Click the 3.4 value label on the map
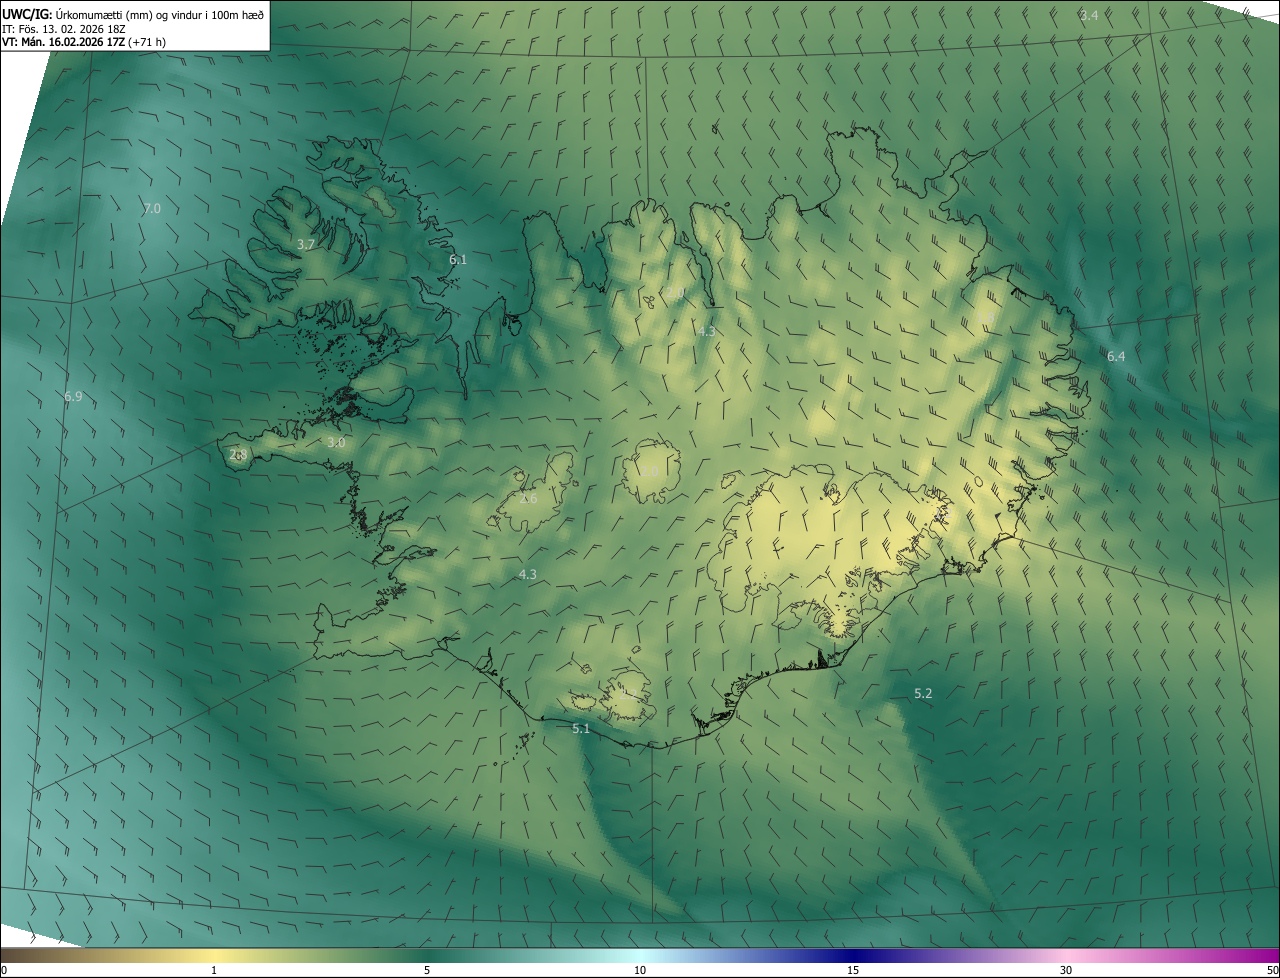This screenshot has width=1280, height=978. point(1089,15)
